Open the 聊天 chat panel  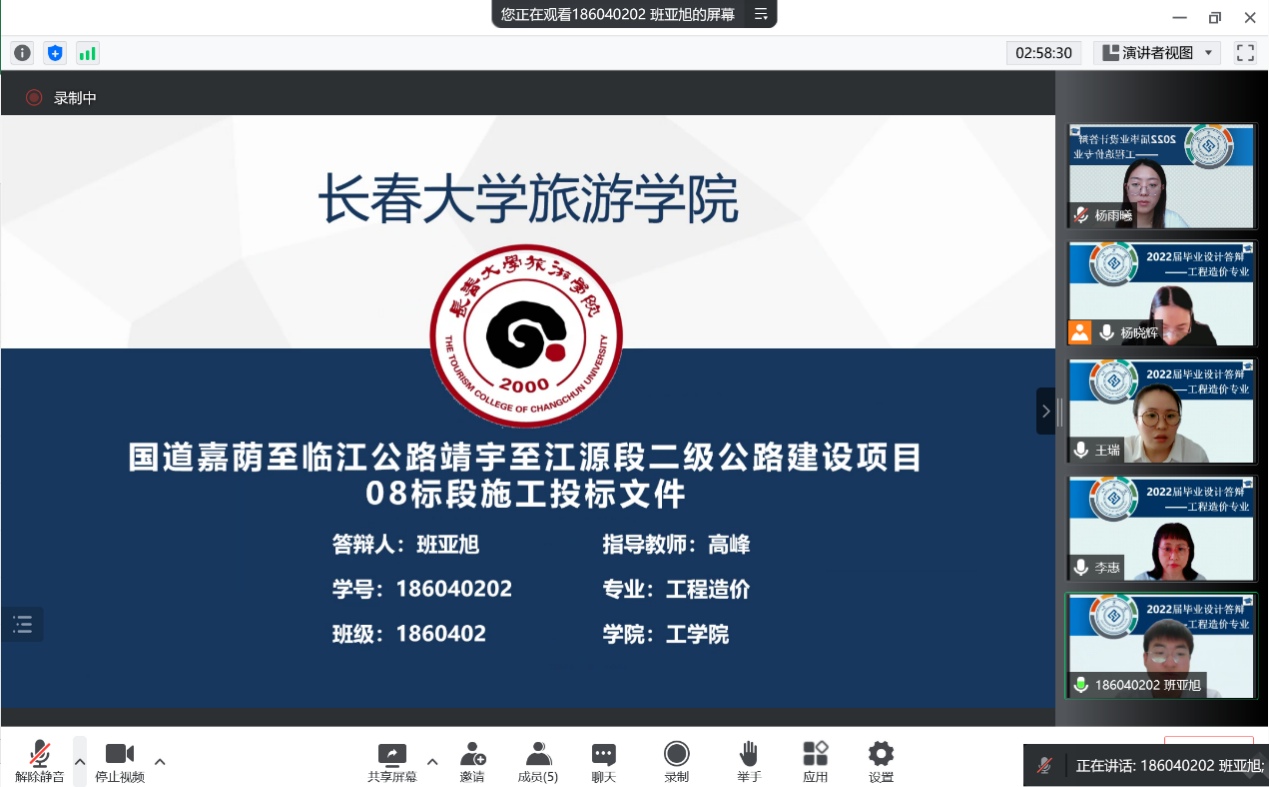click(603, 762)
